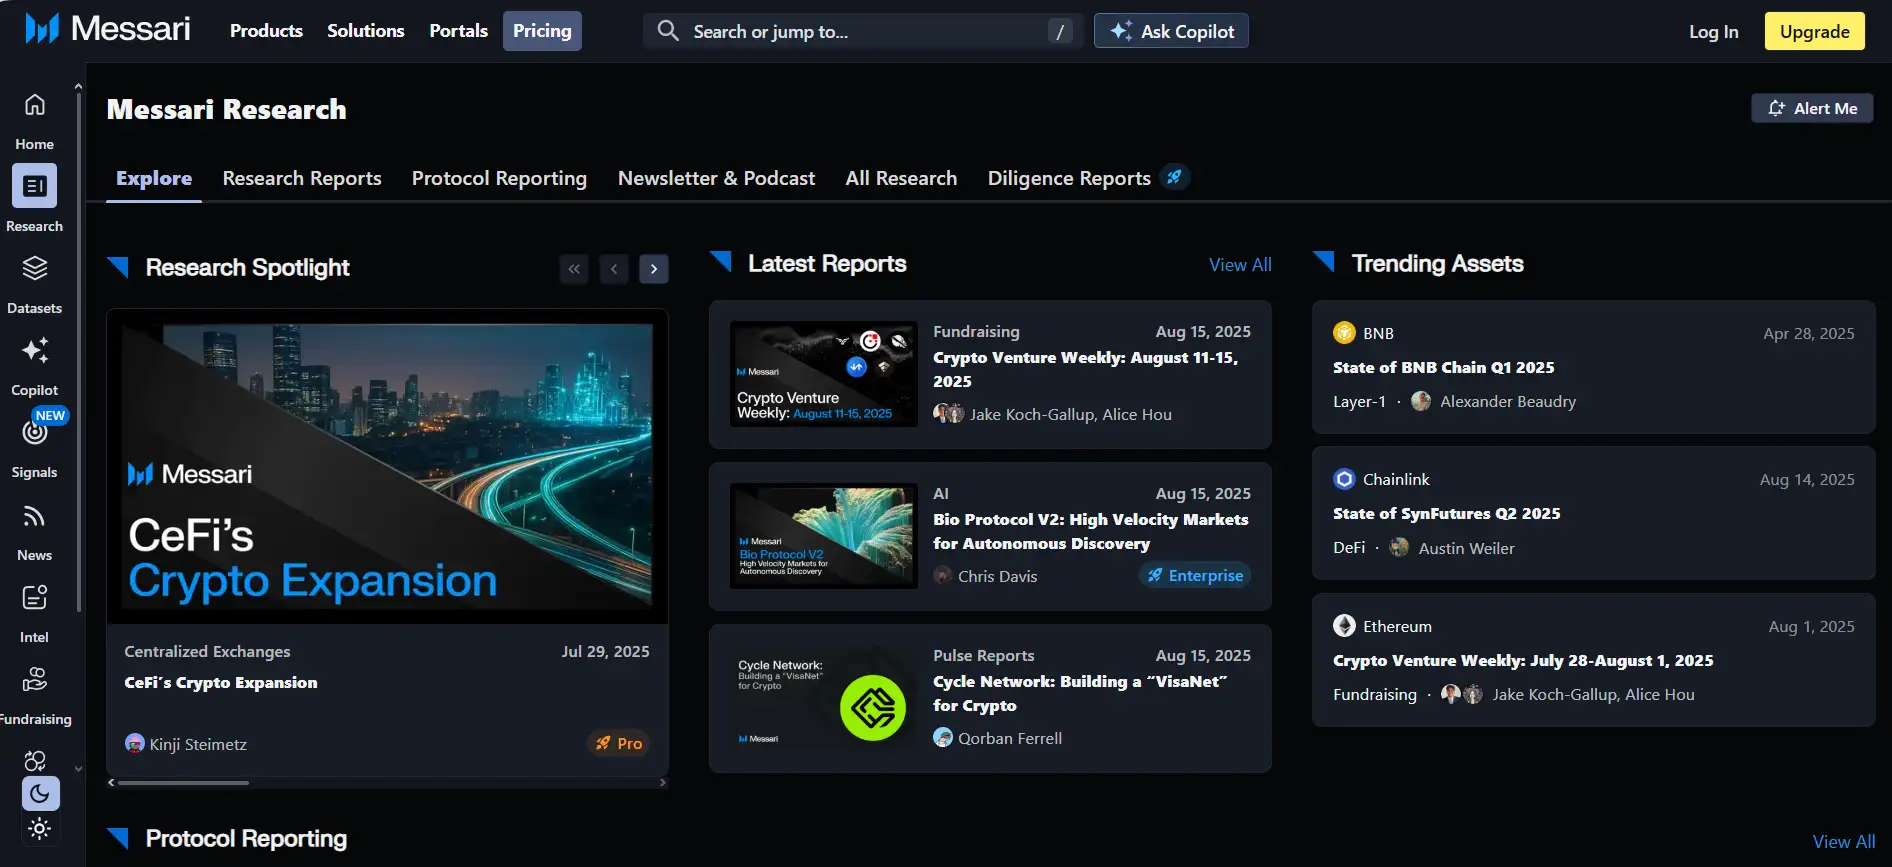Click View All for Latest Reports
1892x867 pixels.
point(1240,265)
